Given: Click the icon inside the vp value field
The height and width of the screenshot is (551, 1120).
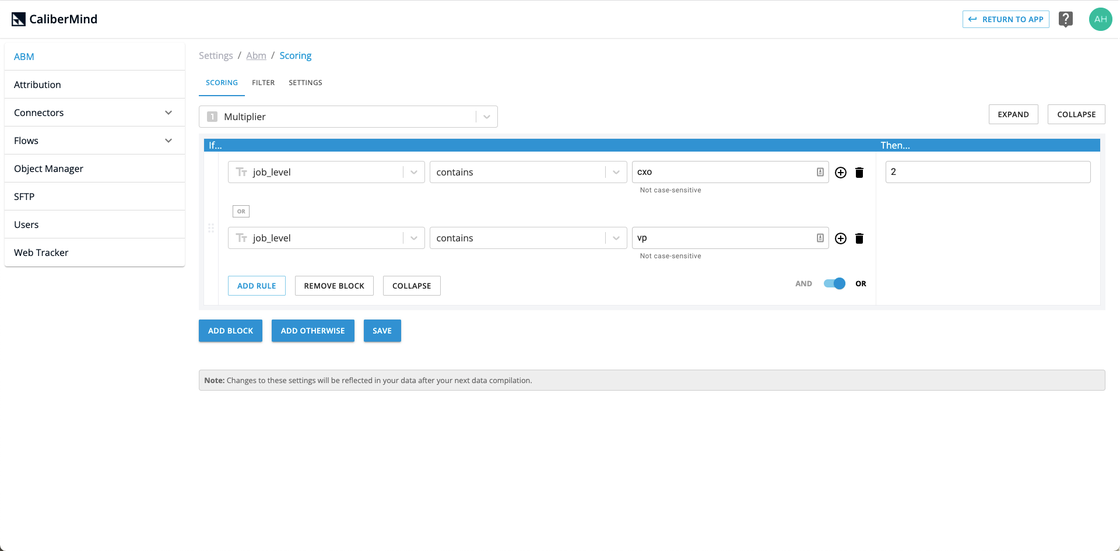Looking at the screenshot, I should [x=820, y=238].
